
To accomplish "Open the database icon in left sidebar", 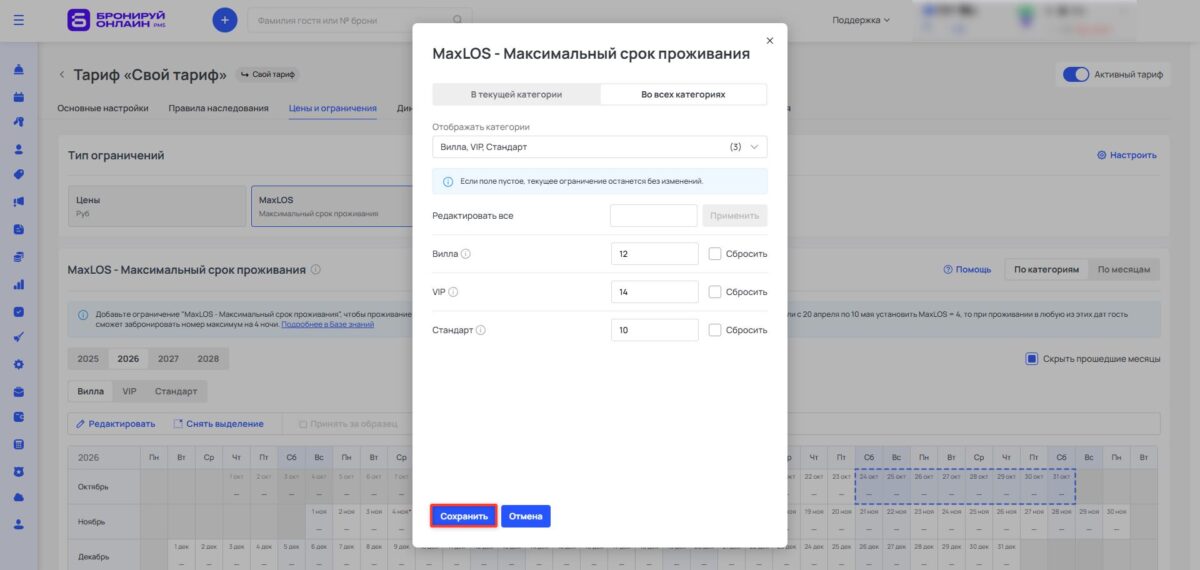I will tap(19, 444).
